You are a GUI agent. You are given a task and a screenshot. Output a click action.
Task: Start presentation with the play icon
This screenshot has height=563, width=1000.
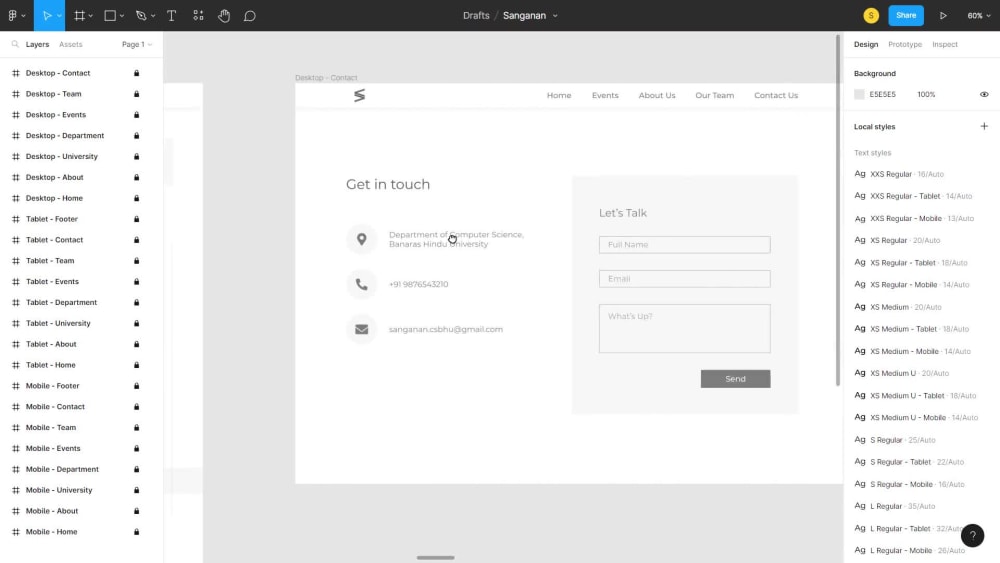point(943,15)
